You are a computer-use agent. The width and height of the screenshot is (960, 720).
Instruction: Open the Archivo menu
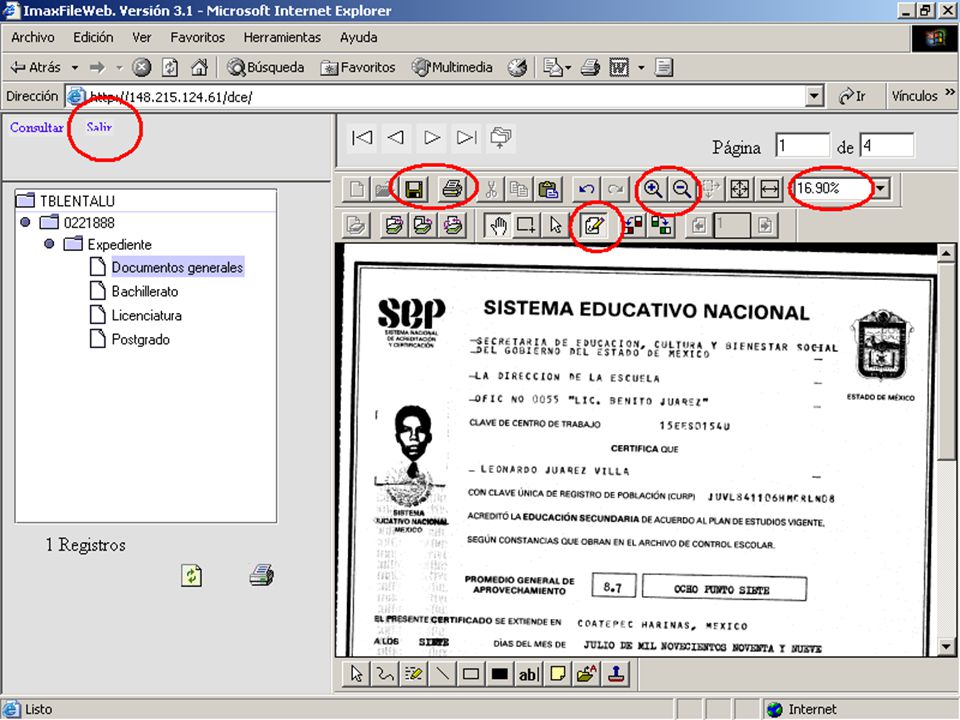pyautogui.click(x=32, y=37)
